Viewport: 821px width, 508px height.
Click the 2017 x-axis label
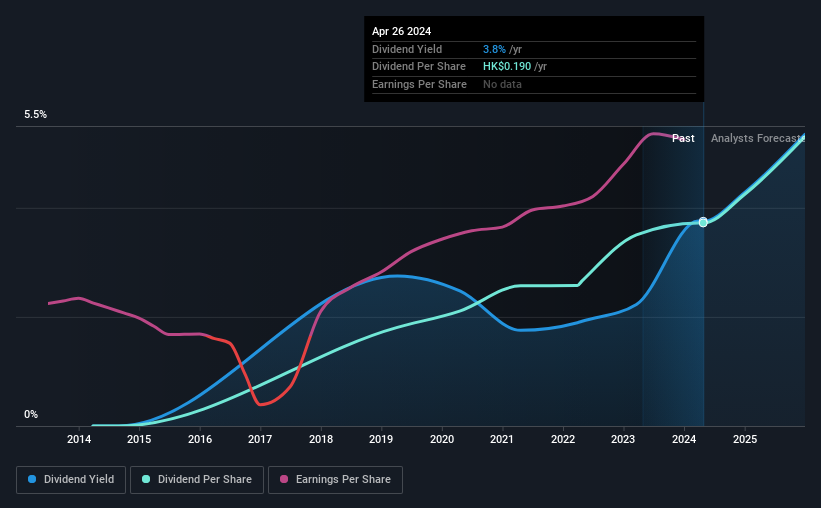[x=260, y=439]
